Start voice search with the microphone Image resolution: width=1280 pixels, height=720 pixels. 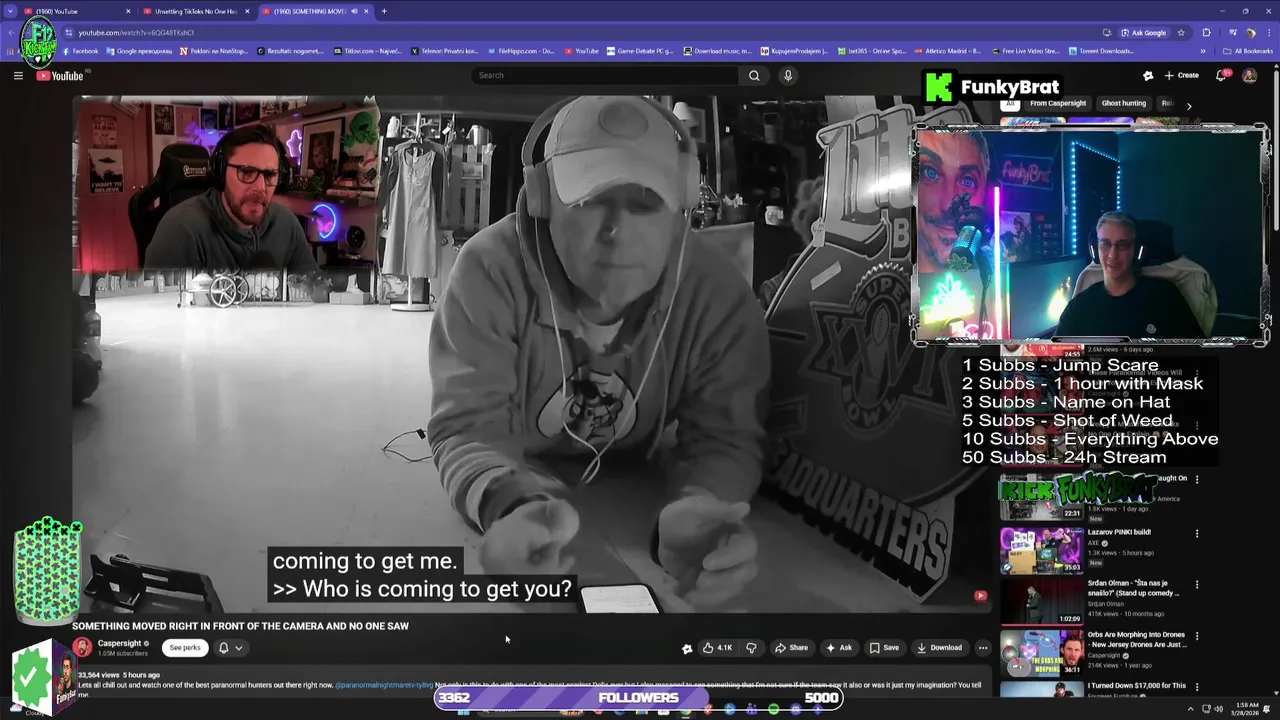point(788,75)
